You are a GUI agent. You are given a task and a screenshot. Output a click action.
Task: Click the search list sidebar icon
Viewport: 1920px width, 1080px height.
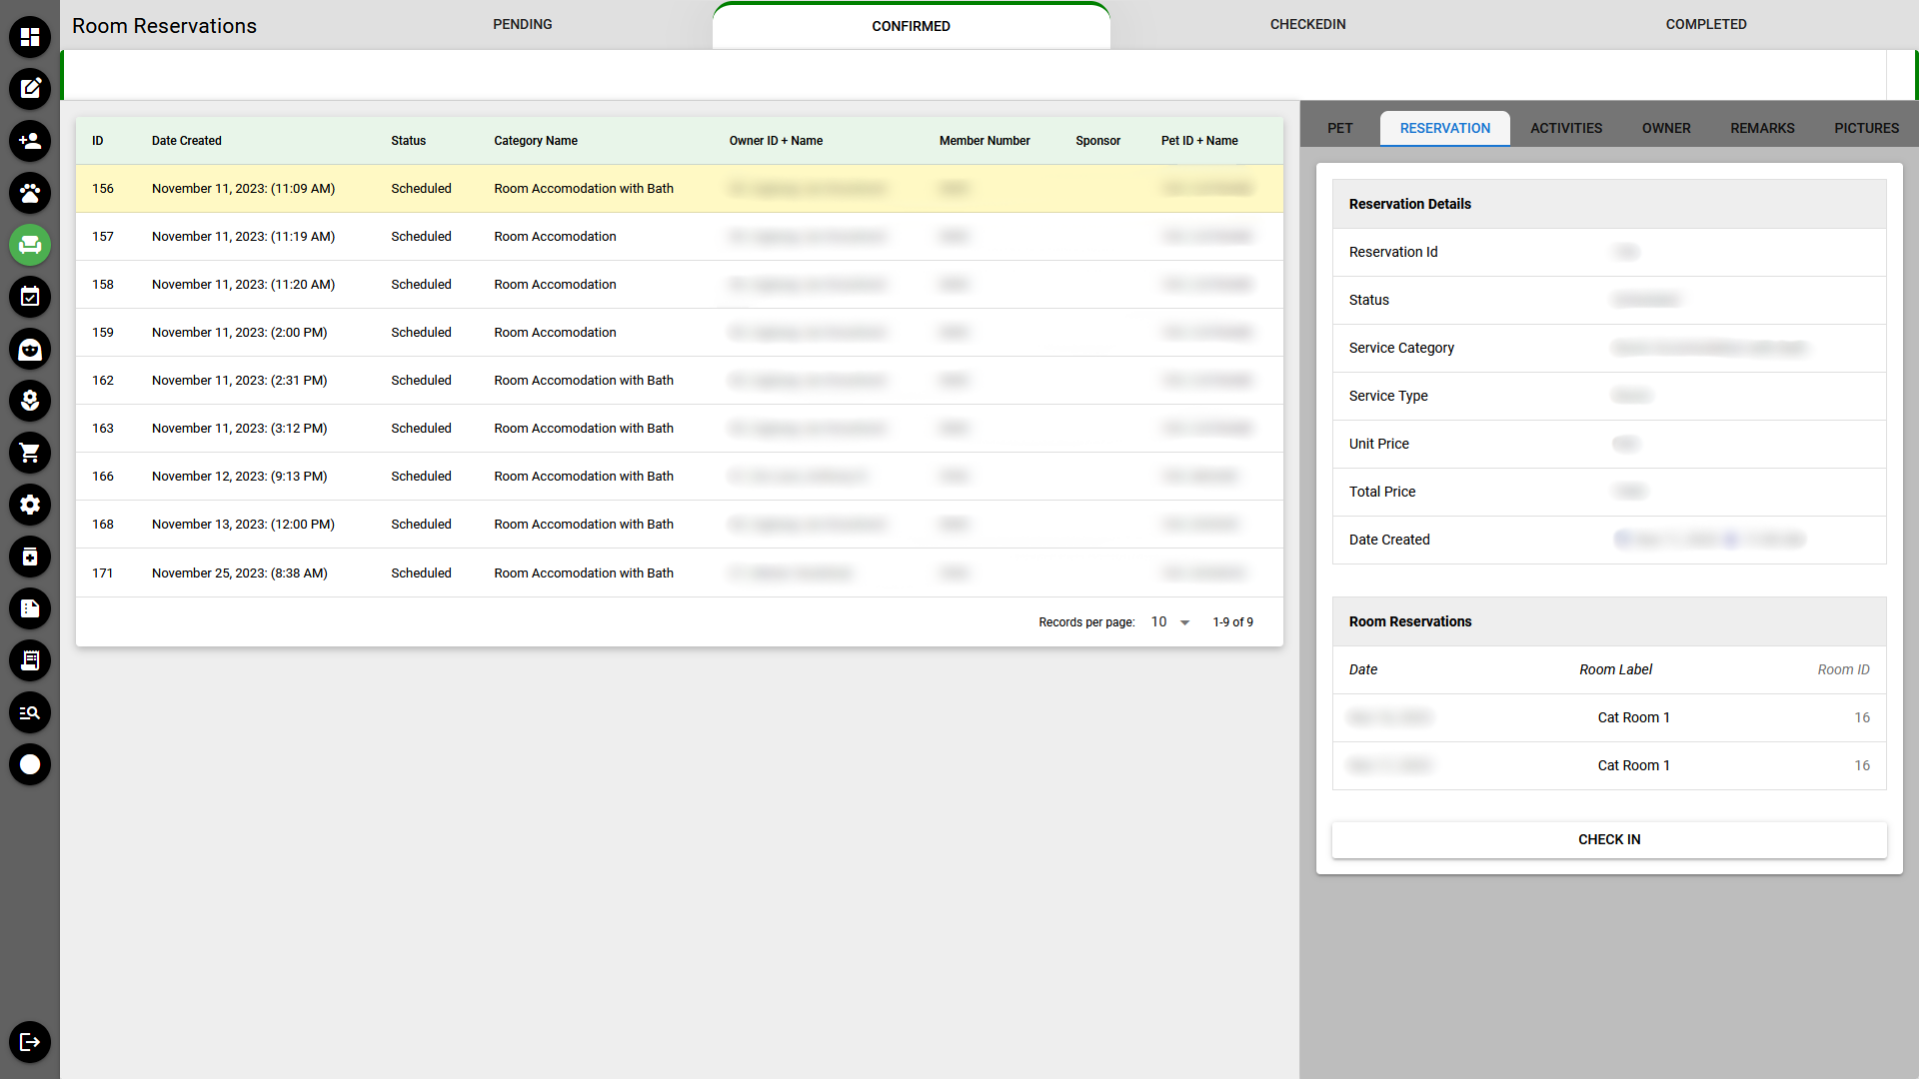pos(30,713)
